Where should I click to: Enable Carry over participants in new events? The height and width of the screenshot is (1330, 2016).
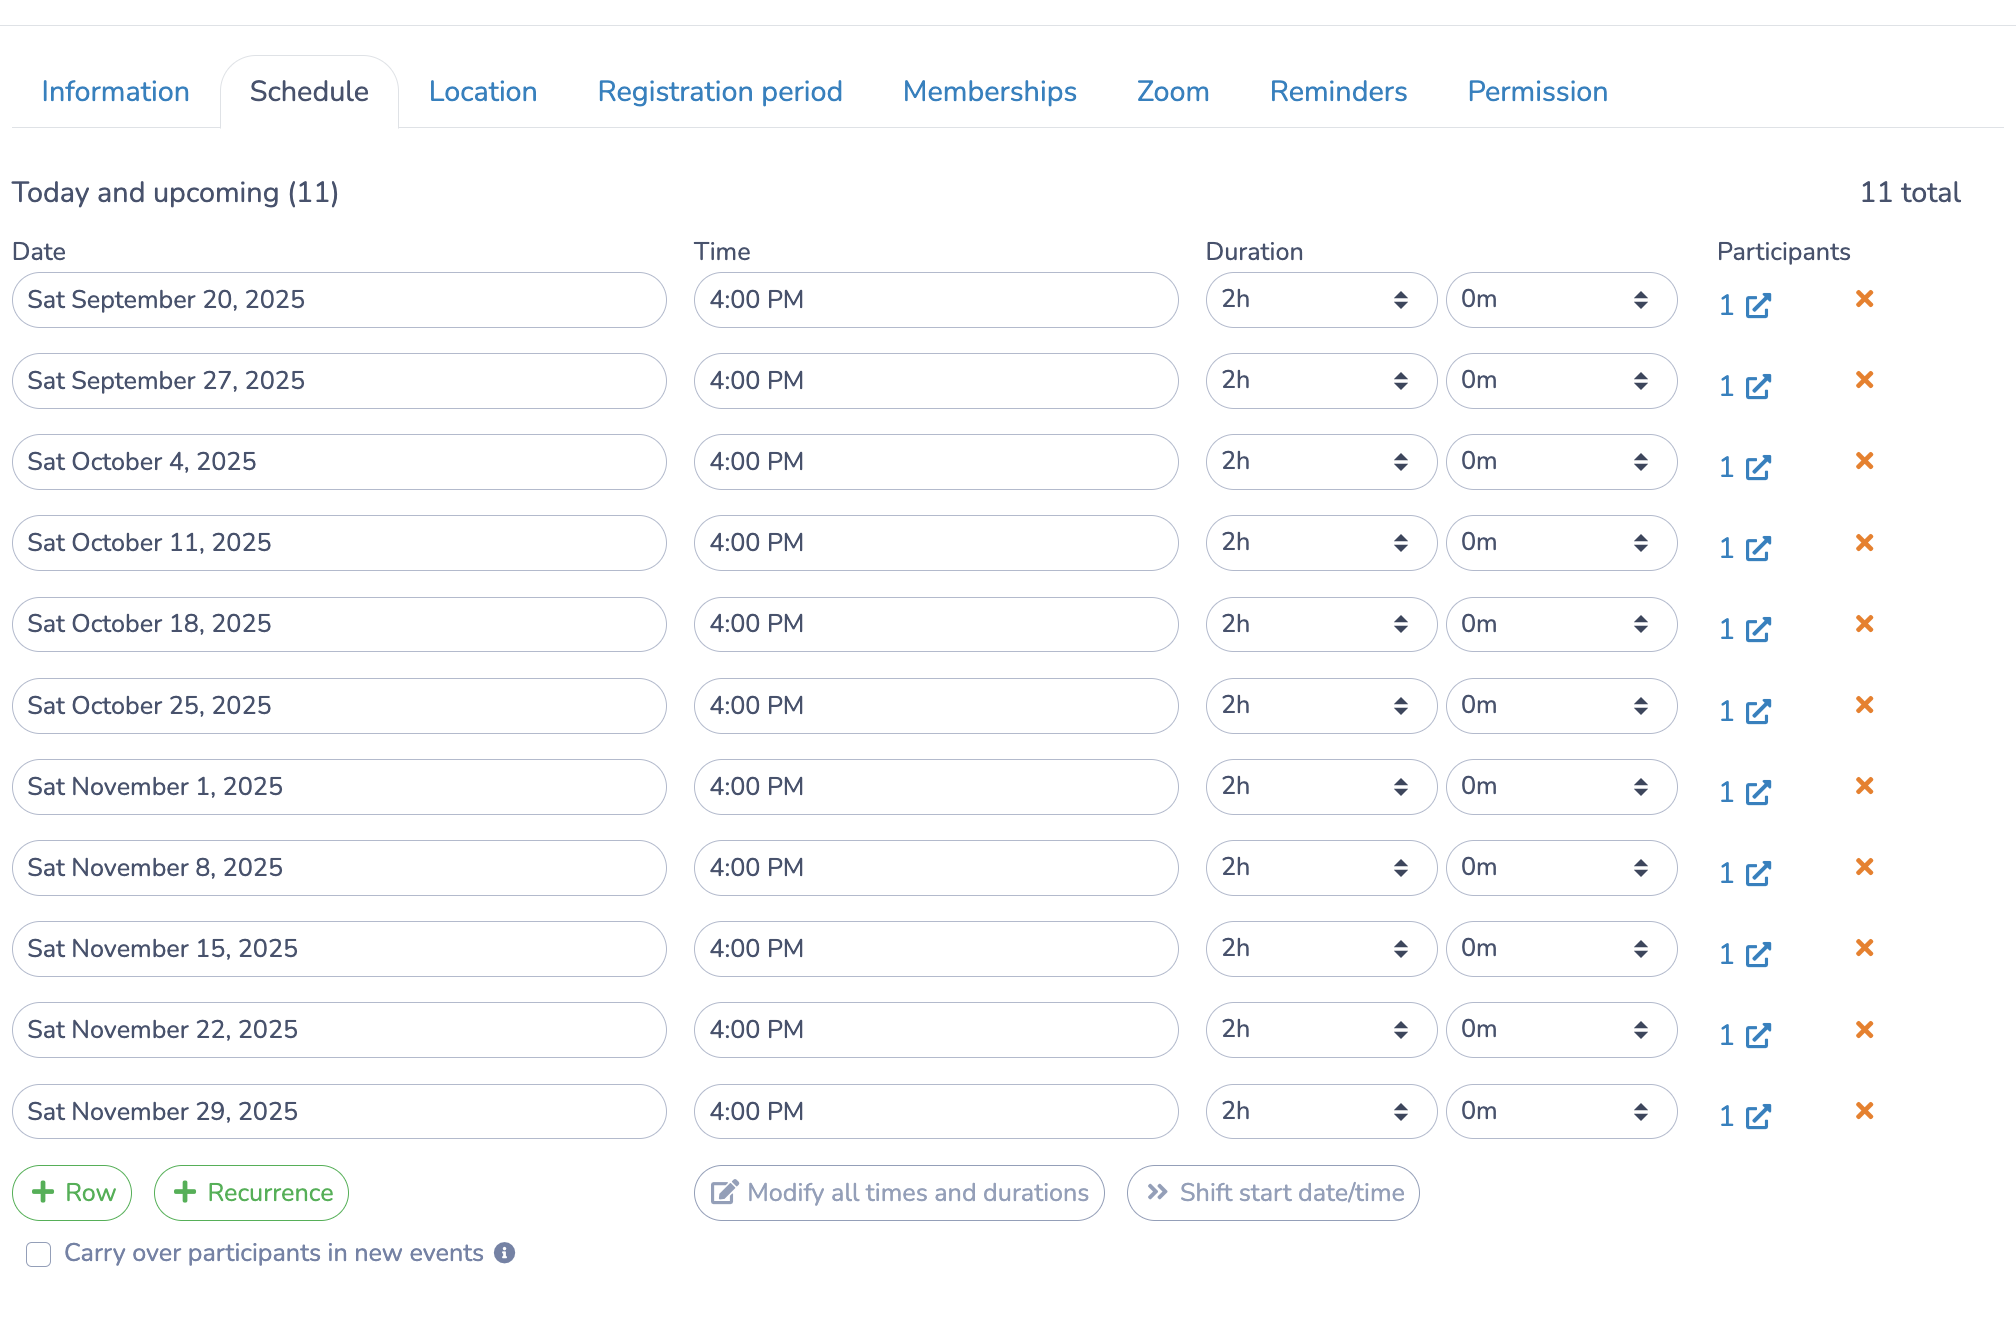tap(39, 1254)
